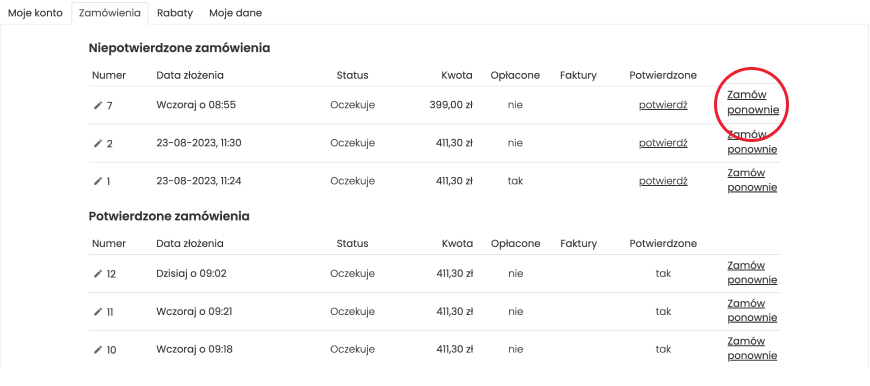Select the Zamówienia tab
870x386 pixels.
click(x=110, y=13)
